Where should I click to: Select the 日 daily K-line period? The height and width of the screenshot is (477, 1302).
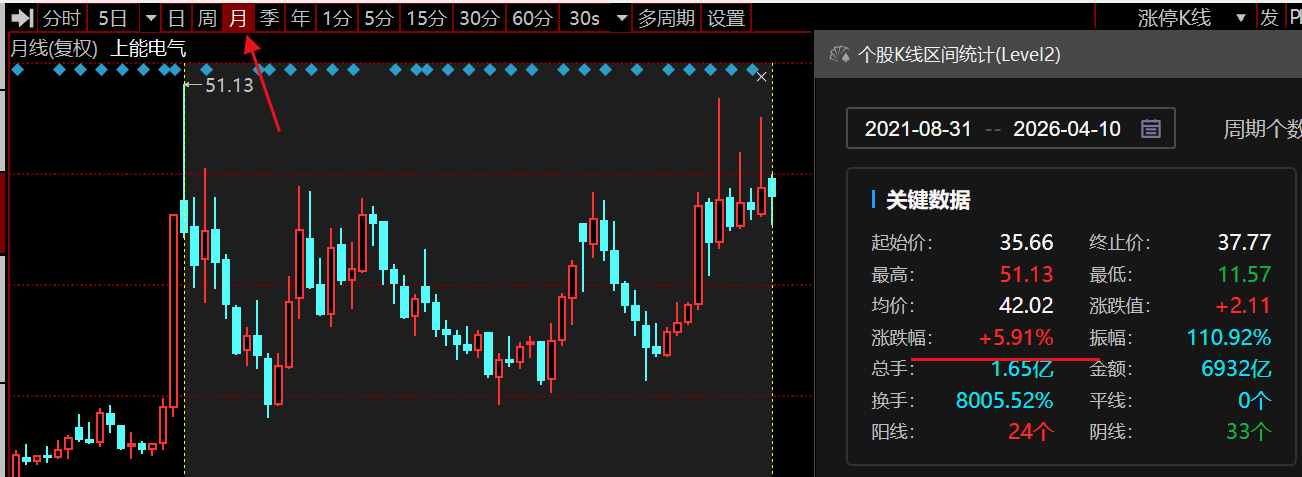[x=176, y=18]
